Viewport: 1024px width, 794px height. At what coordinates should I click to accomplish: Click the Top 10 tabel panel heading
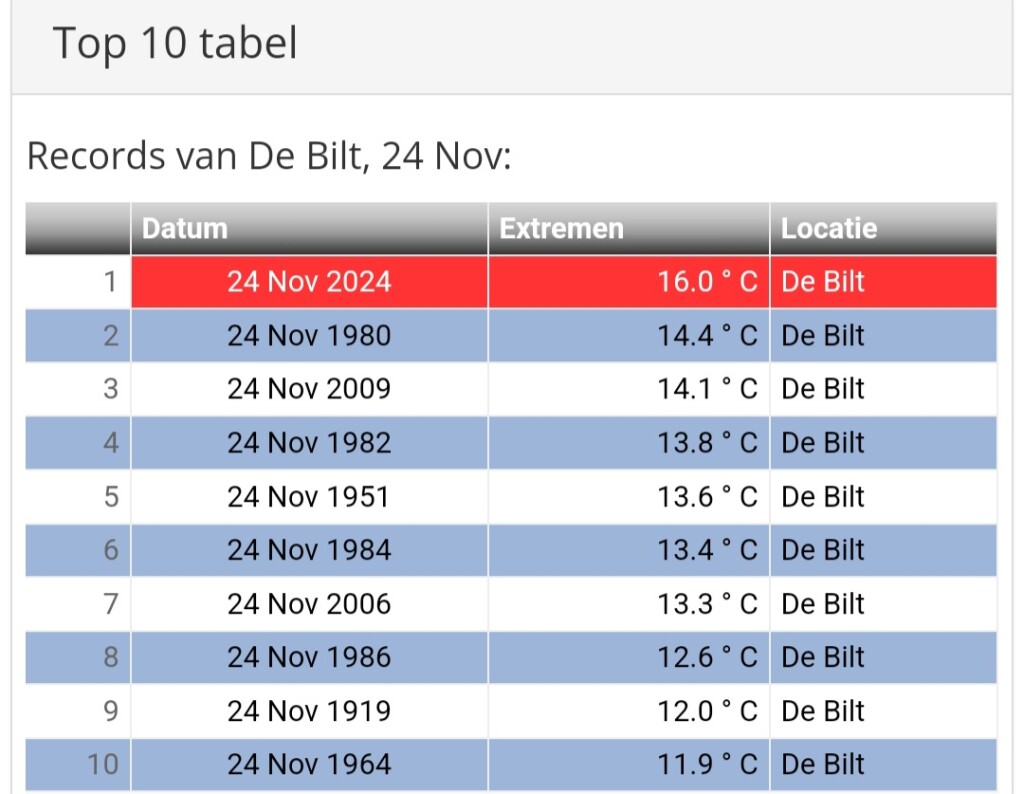(175, 44)
